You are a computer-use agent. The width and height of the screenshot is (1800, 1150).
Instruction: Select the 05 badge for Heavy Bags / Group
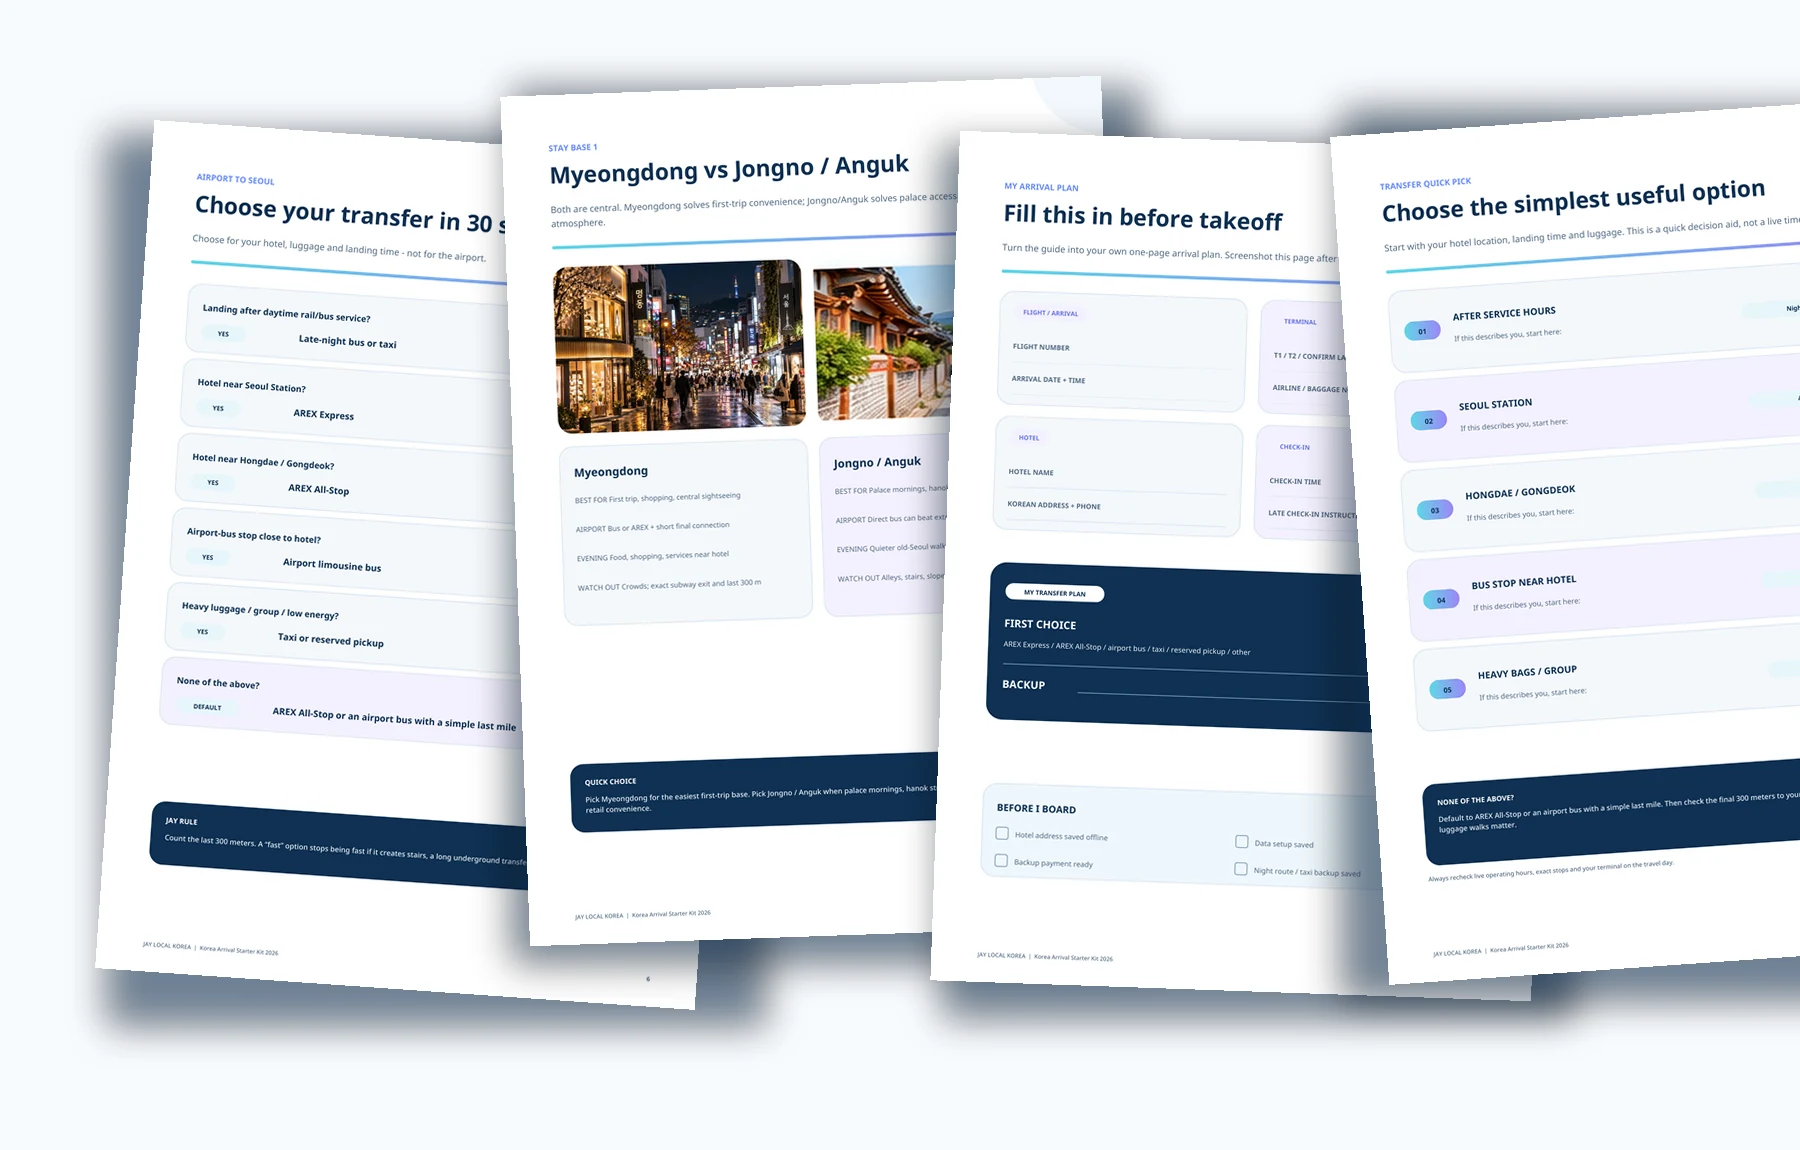coord(1447,690)
